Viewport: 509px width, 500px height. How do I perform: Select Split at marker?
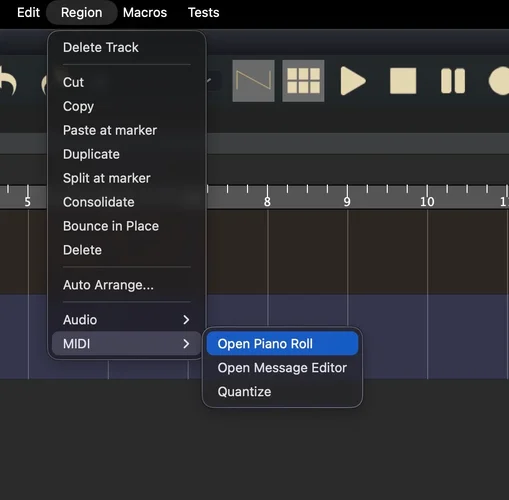[x=127, y=178]
